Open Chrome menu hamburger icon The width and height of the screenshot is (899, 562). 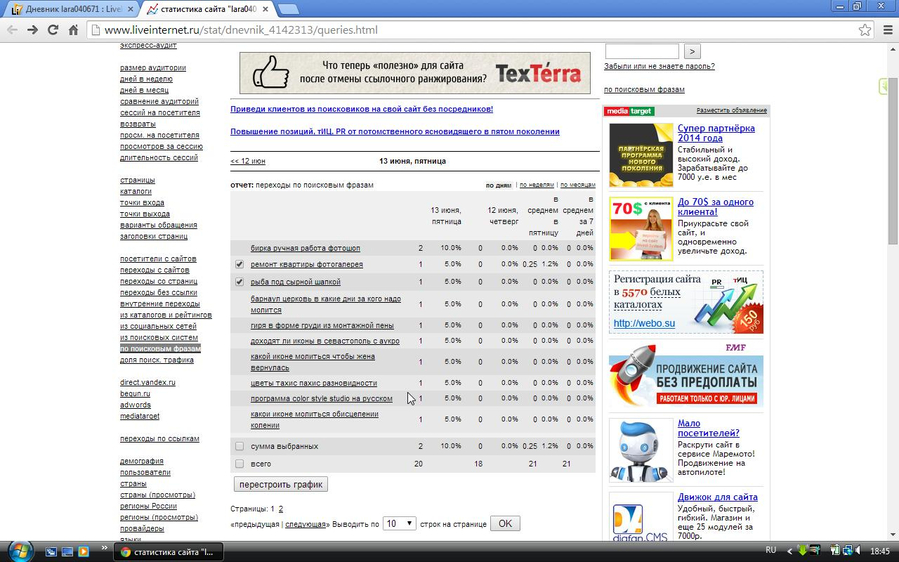(888, 30)
